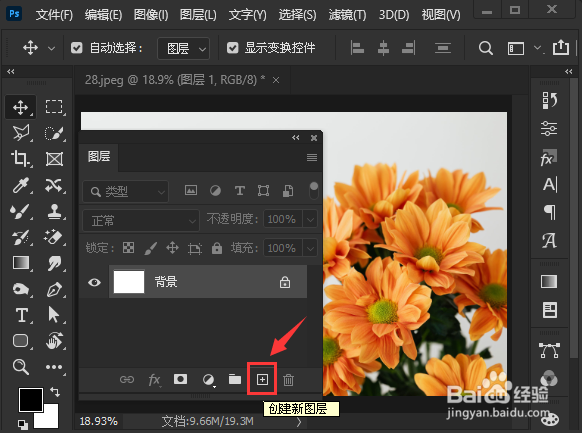Open the 图层 auto-select target dropdown
Screen dimensions: 582x433
(183, 49)
